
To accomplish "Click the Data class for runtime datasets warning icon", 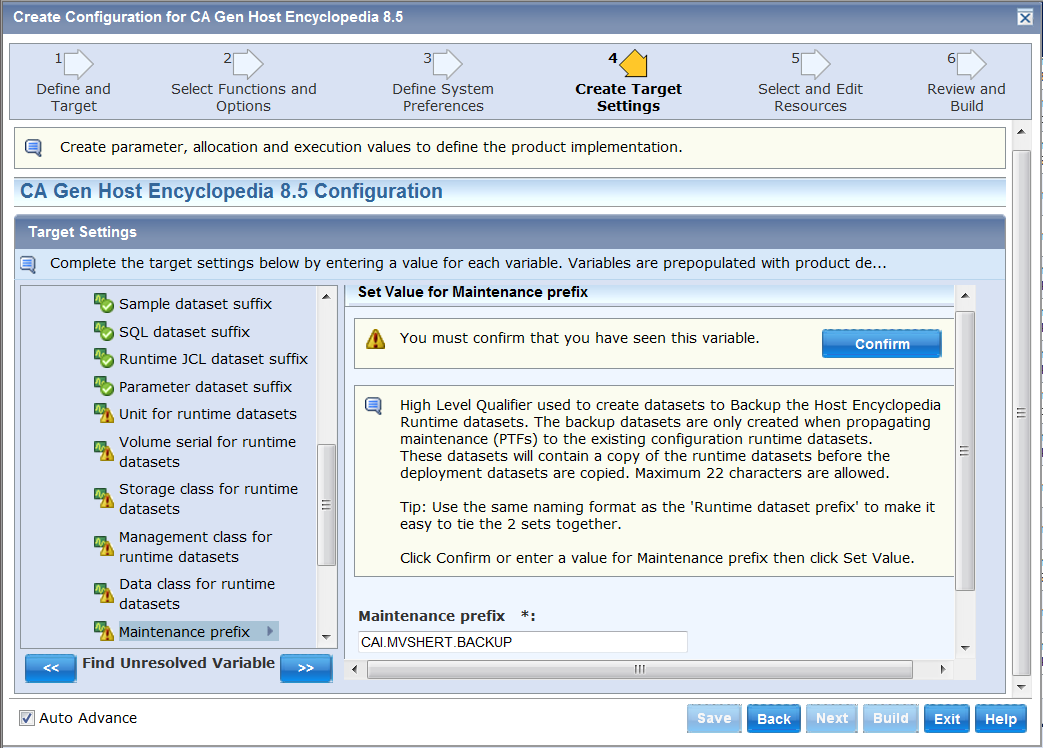I will (104, 594).
